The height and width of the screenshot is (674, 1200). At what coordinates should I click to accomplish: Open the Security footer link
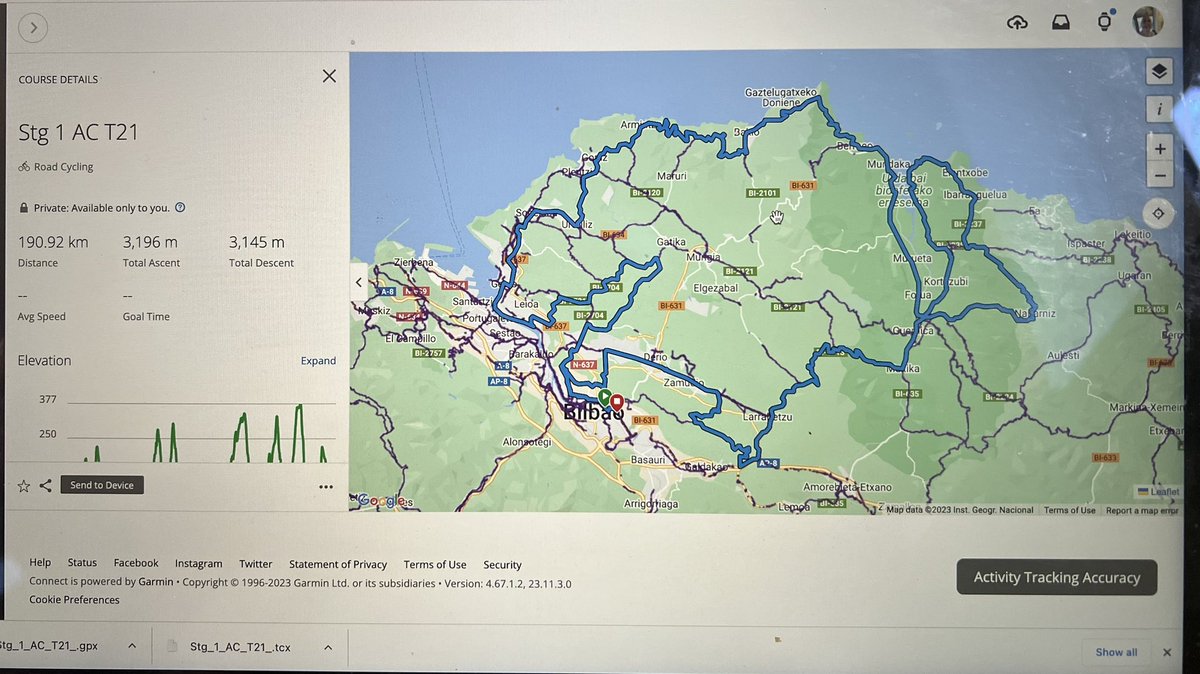(502, 565)
